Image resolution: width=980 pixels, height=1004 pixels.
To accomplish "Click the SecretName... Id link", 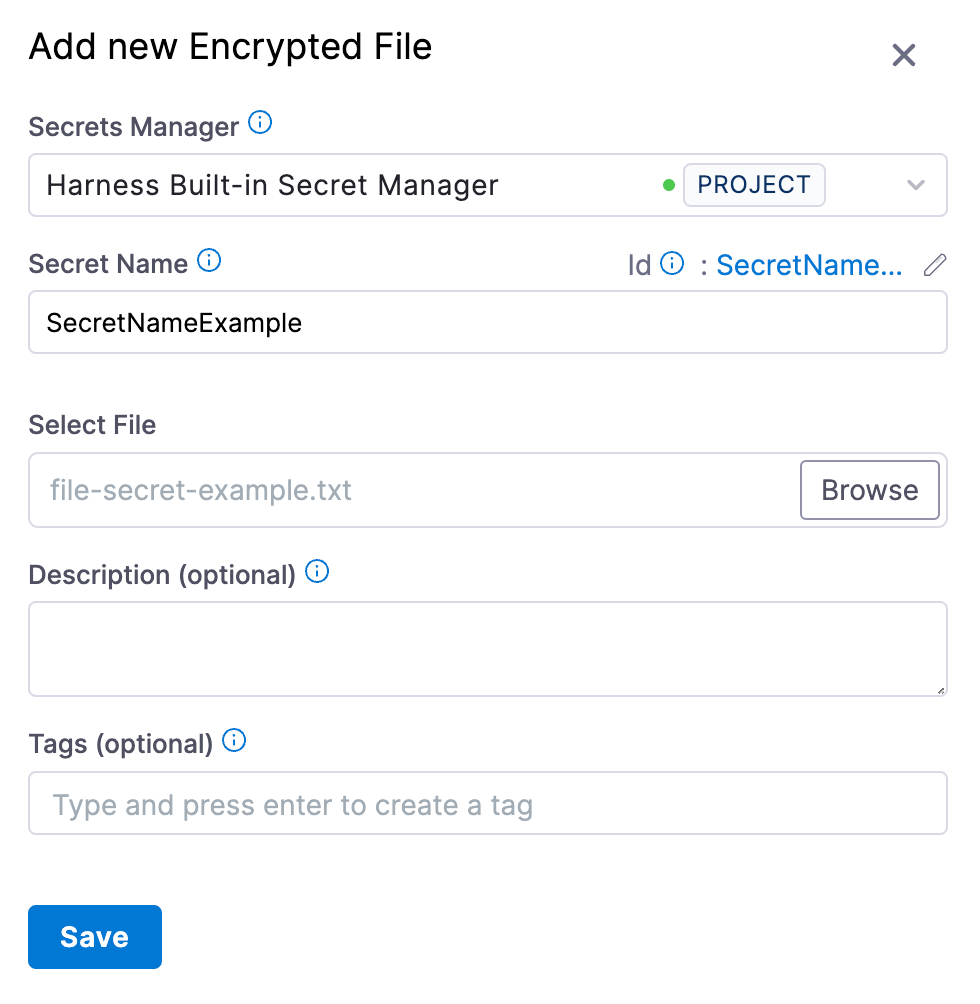I will tap(810, 265).
